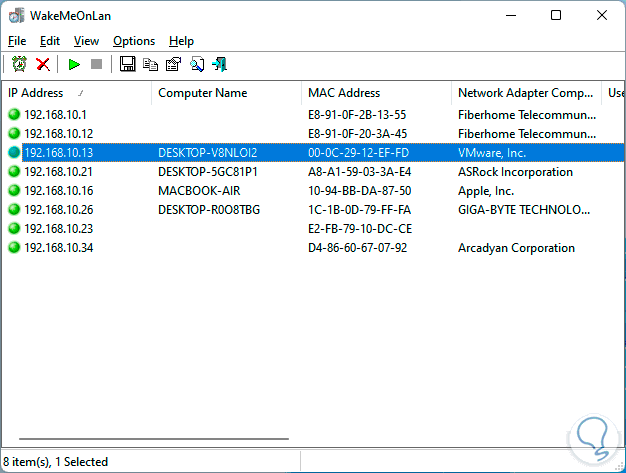Click the WakeMeOnLan title bar app icon
This screenshot has height=473, width=626.
(x=16, y=16)
